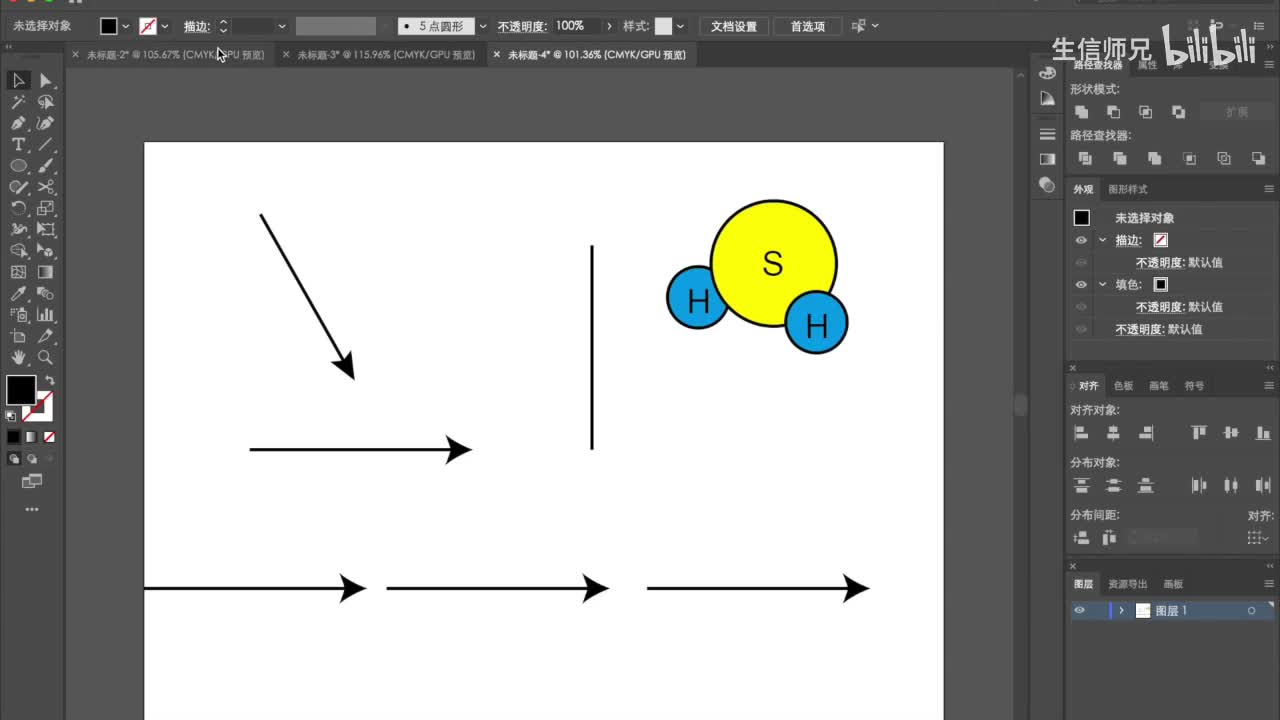Select the Hand tool
Image resolution: width=1280 pixels, height=720 pixels.
click(18, 357)
